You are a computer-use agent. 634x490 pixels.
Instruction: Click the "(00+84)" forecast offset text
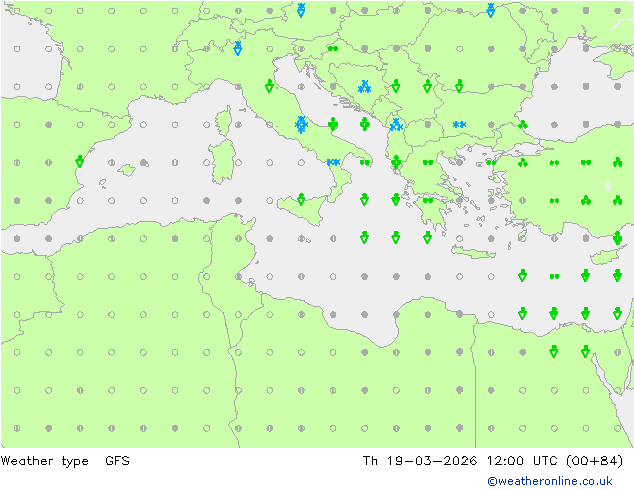pos(594,461)
